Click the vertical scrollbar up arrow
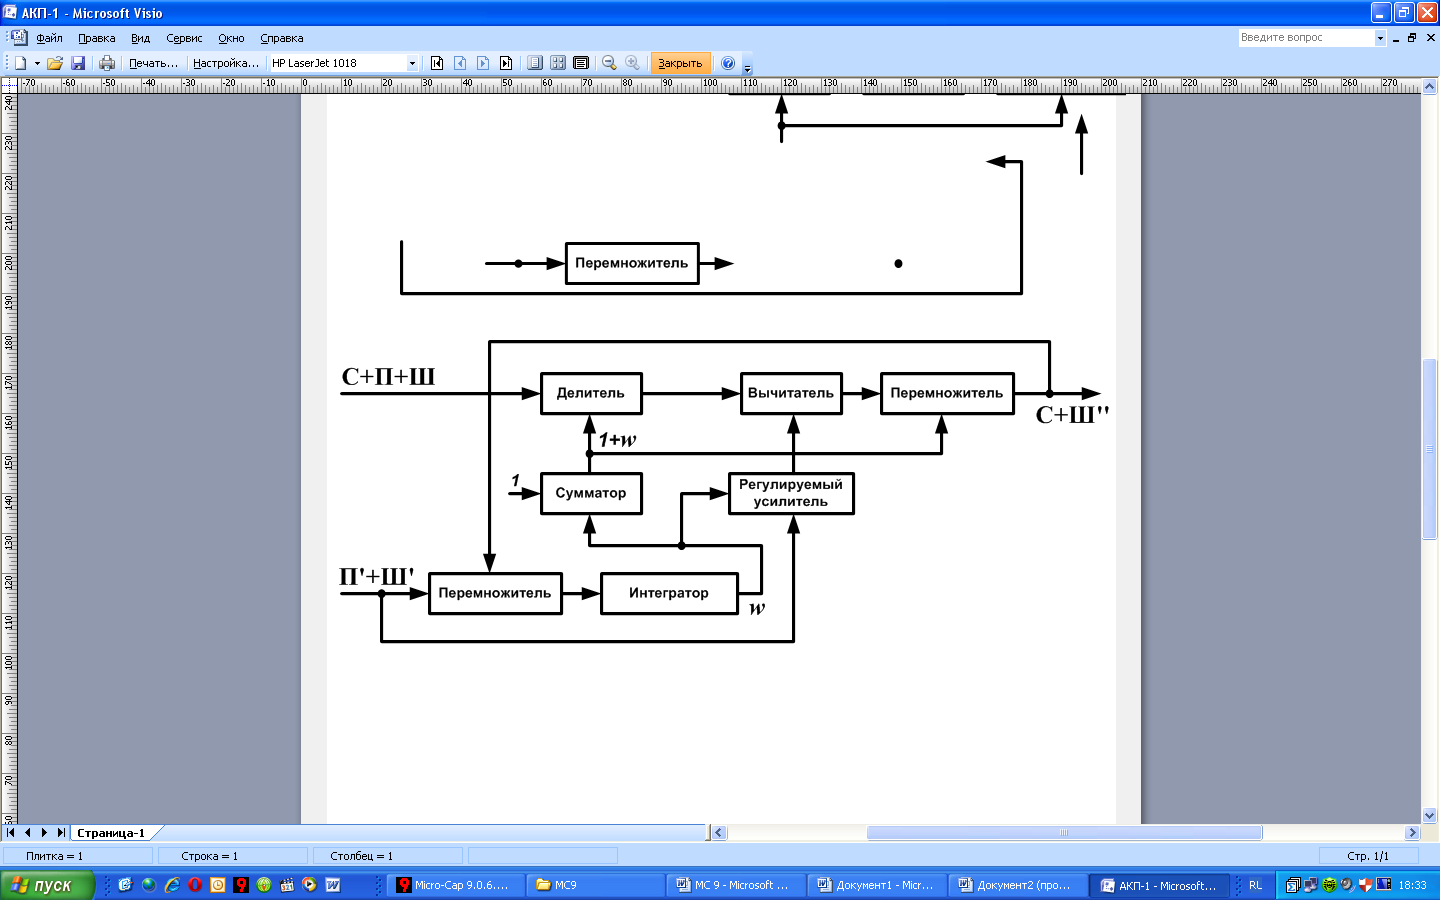Image resolution: width=1440 pixels, height=900 pixels. coord(1430,86)
